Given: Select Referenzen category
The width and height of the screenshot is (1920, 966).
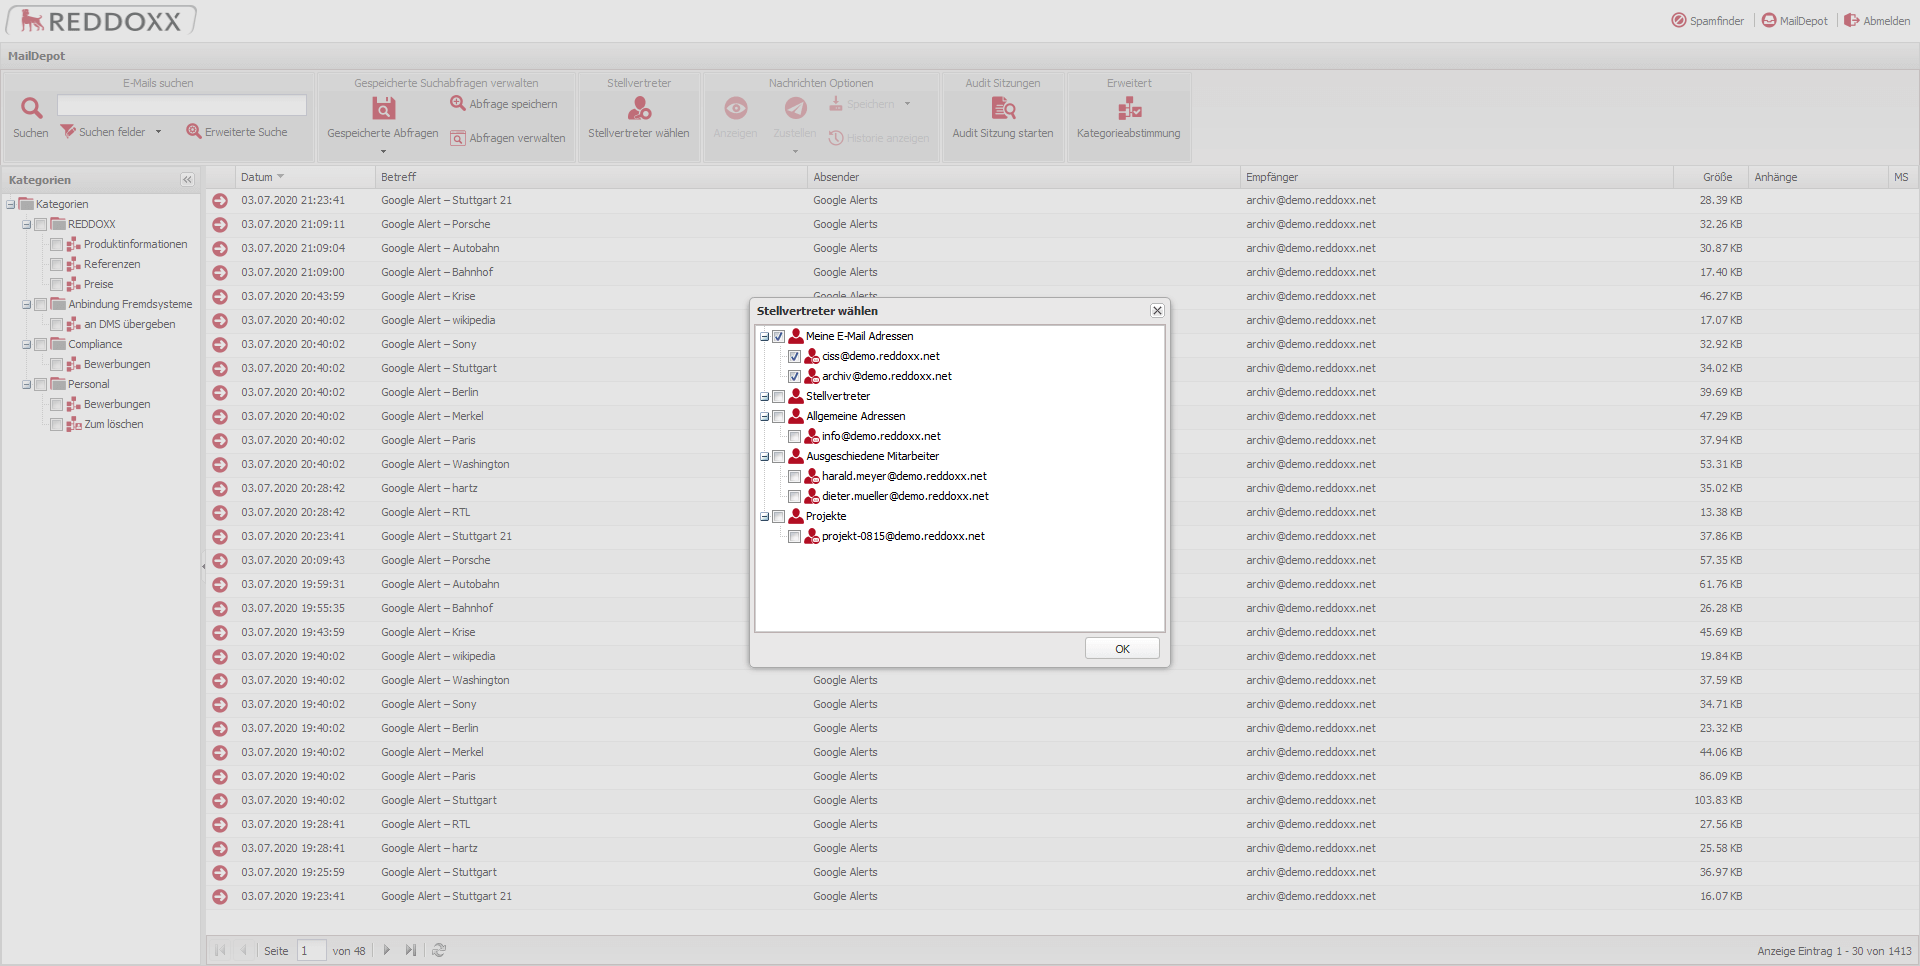Looking at the screenshot, I should click(112, 264).
